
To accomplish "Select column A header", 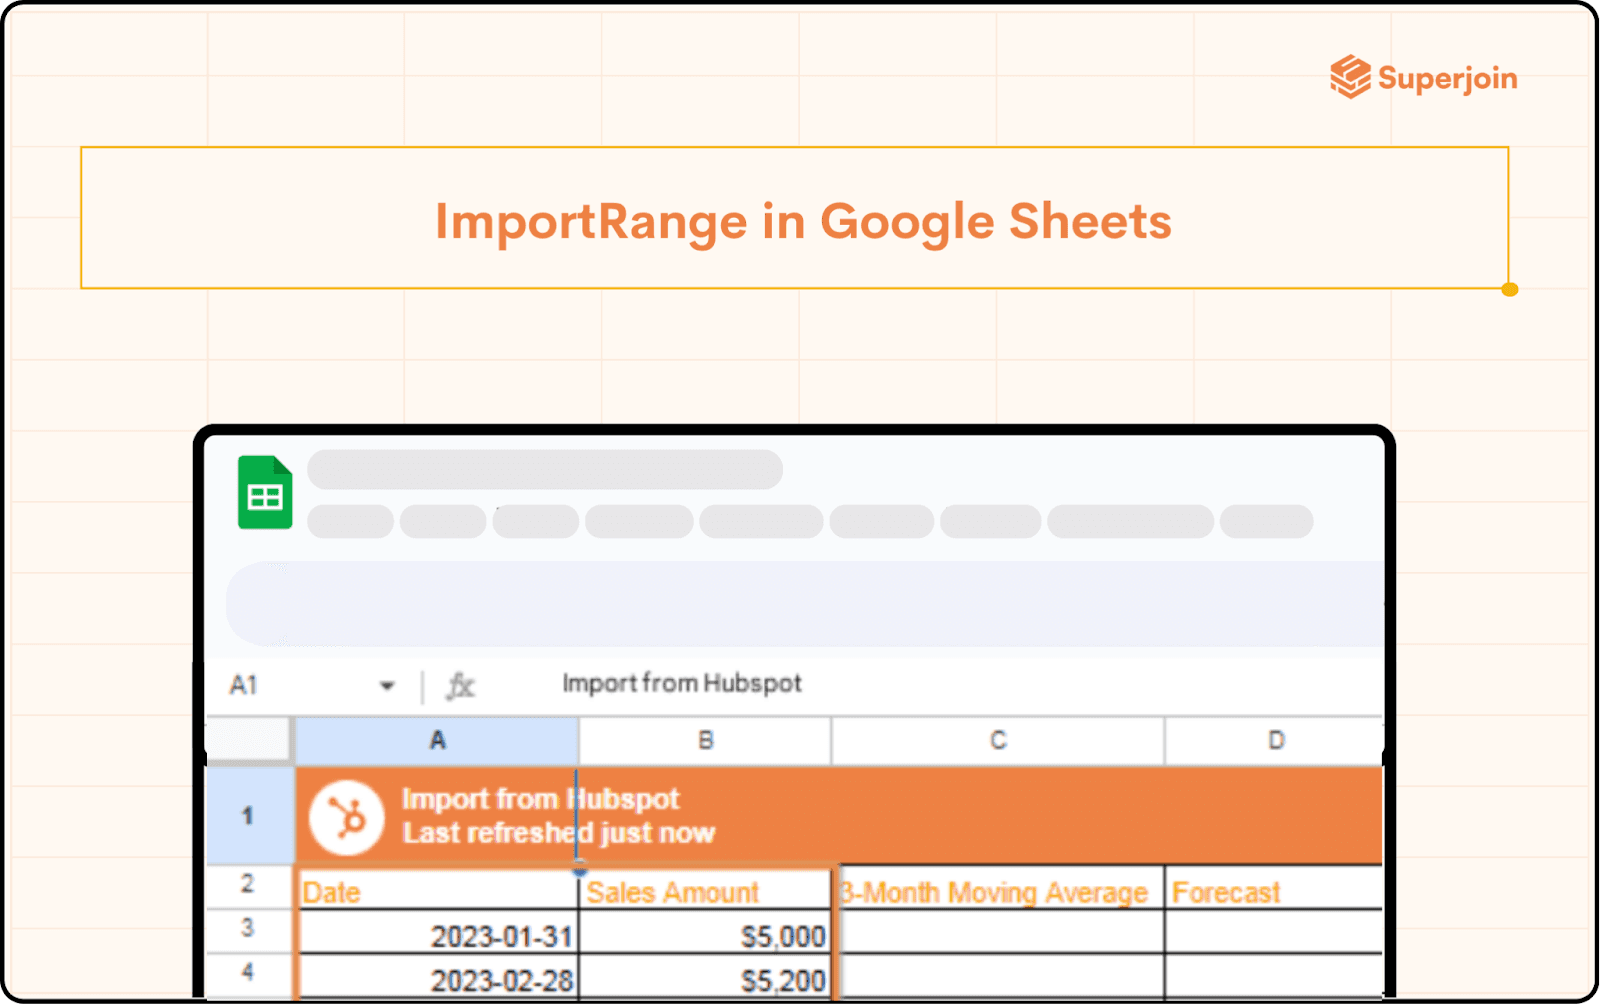I will [x=437, y=741].
